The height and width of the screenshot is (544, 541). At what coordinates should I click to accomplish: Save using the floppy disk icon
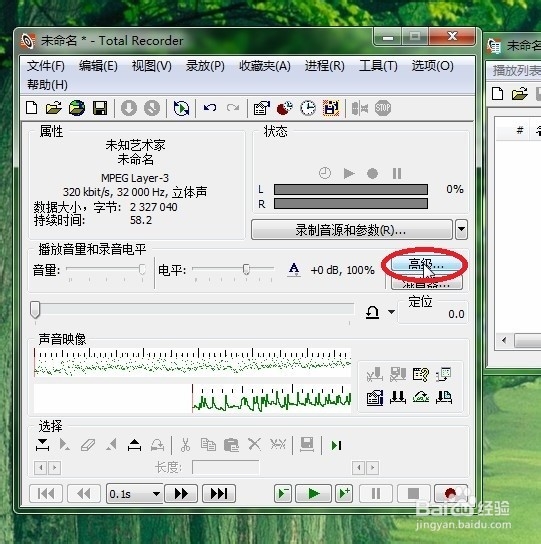coord(100,108)
